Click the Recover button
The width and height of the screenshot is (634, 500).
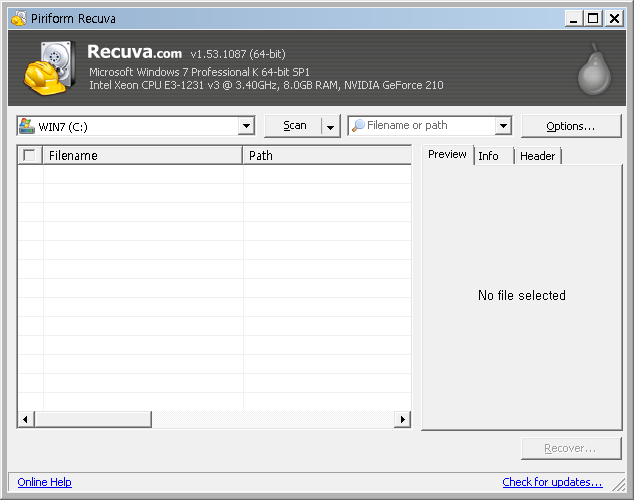coord(571,448)
